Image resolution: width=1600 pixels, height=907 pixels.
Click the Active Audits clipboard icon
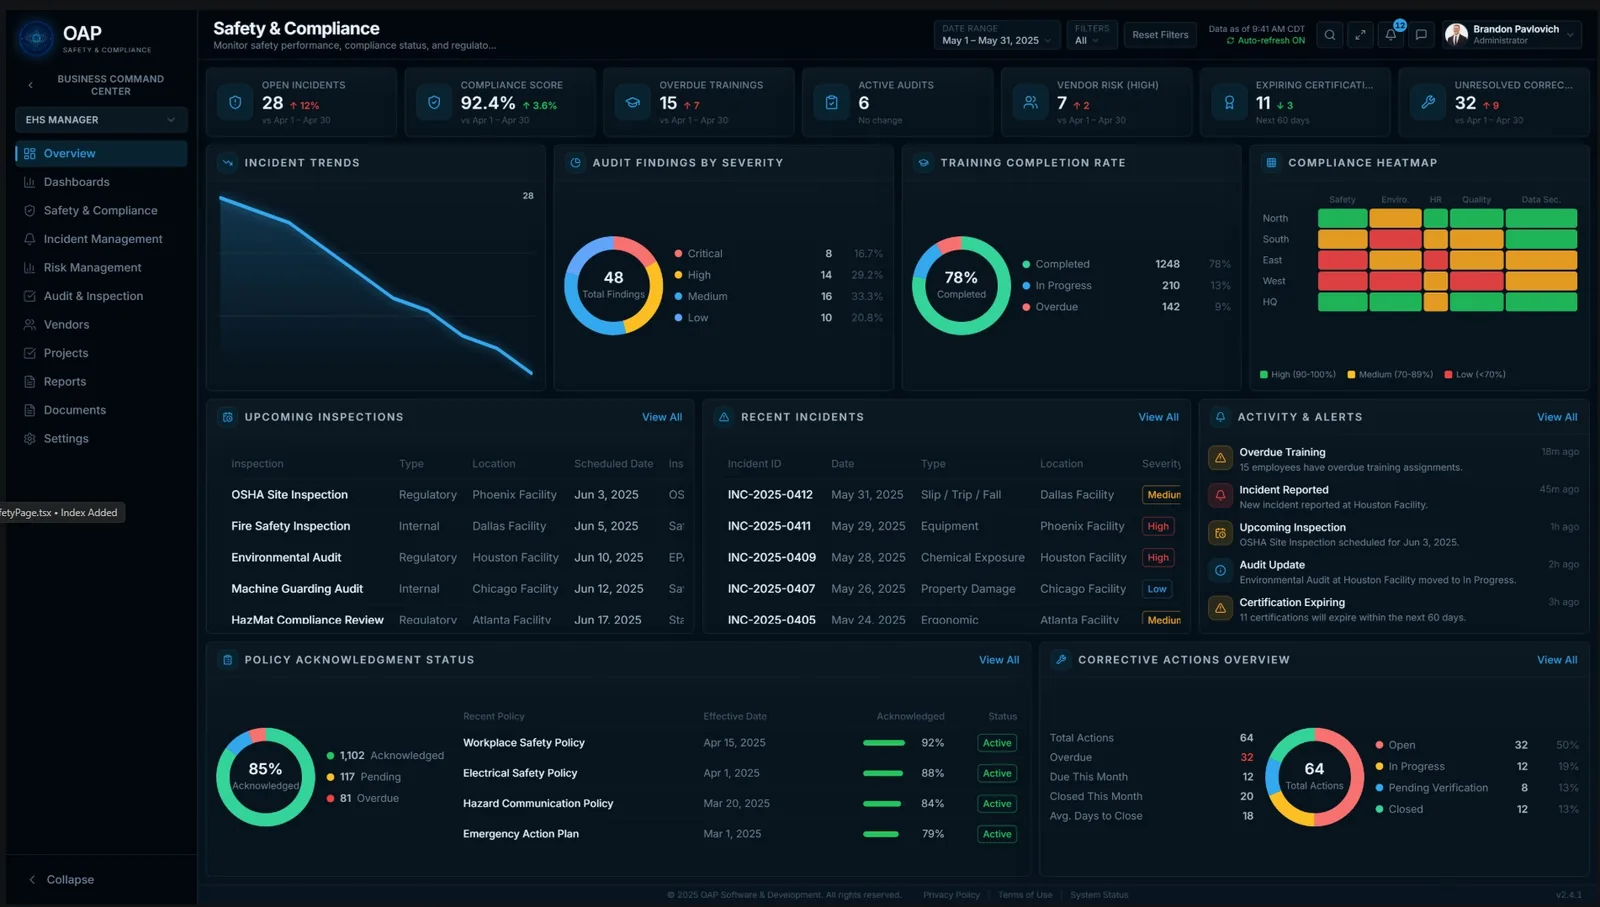(x=832, y=102)
